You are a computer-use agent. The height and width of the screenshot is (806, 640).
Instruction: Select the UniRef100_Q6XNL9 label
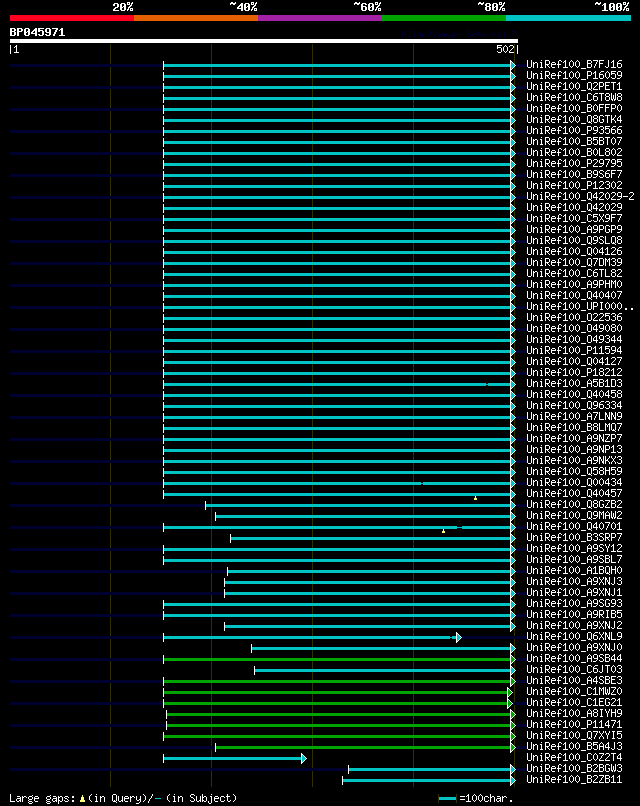coord(574,636)
